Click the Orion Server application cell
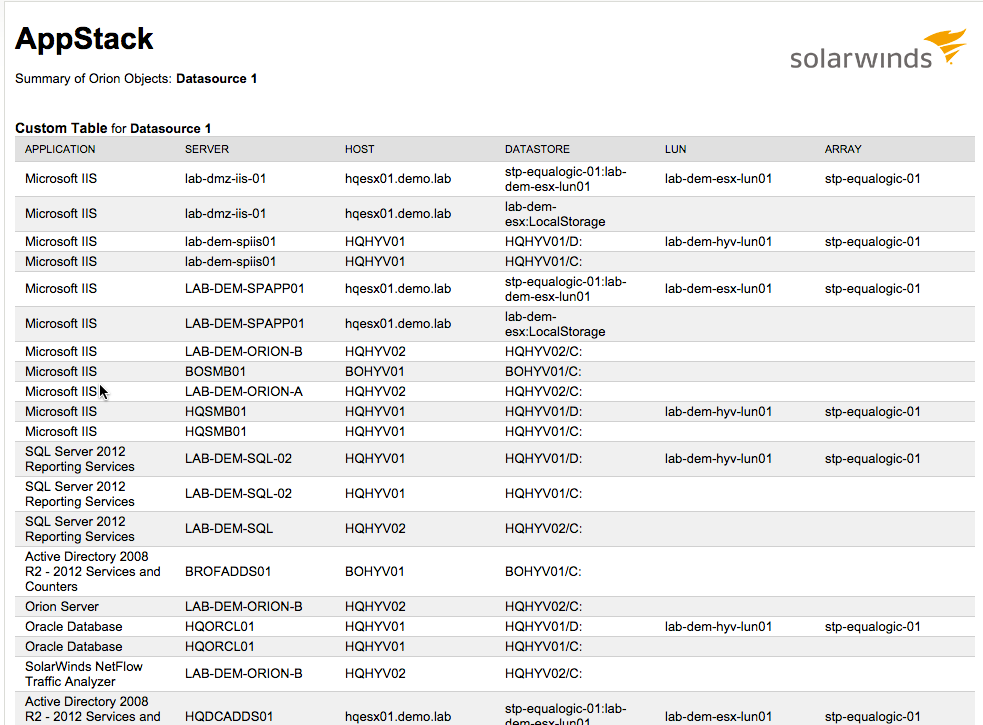The width and height of the screenshot is (983, 725). pyautogui.click(x=61, y=606)
